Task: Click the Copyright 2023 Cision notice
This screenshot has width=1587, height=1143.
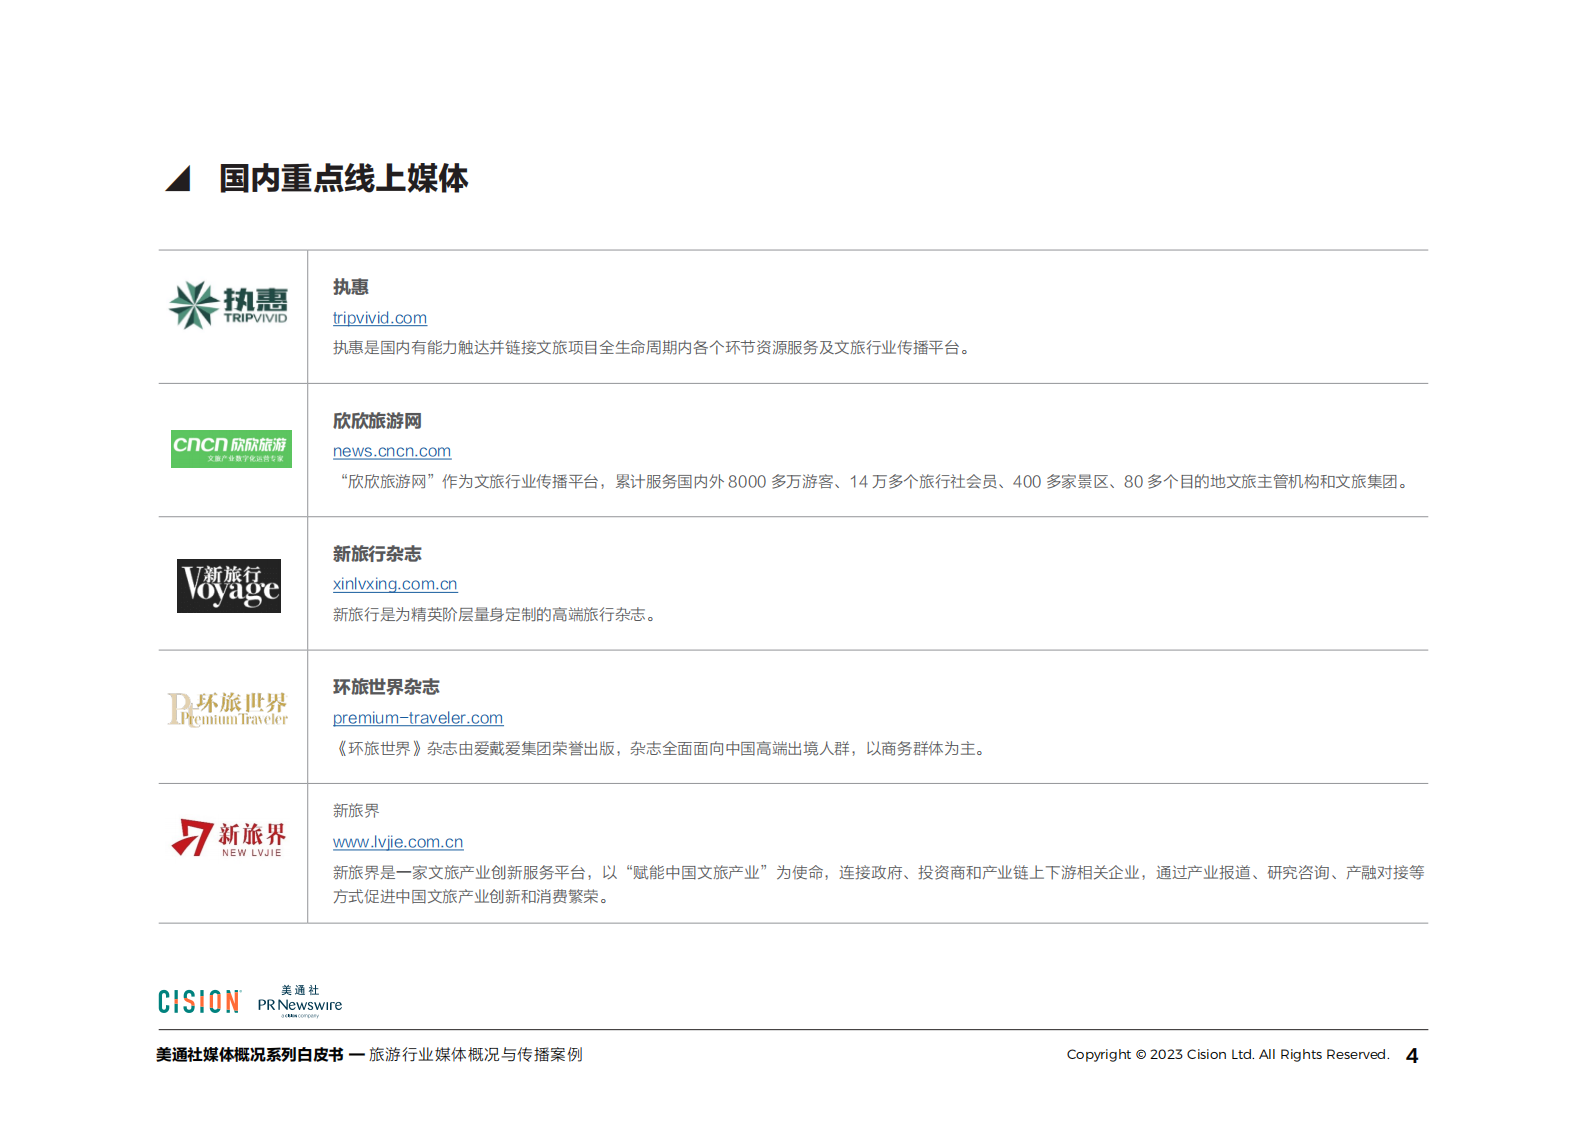Action: 1228,1055
